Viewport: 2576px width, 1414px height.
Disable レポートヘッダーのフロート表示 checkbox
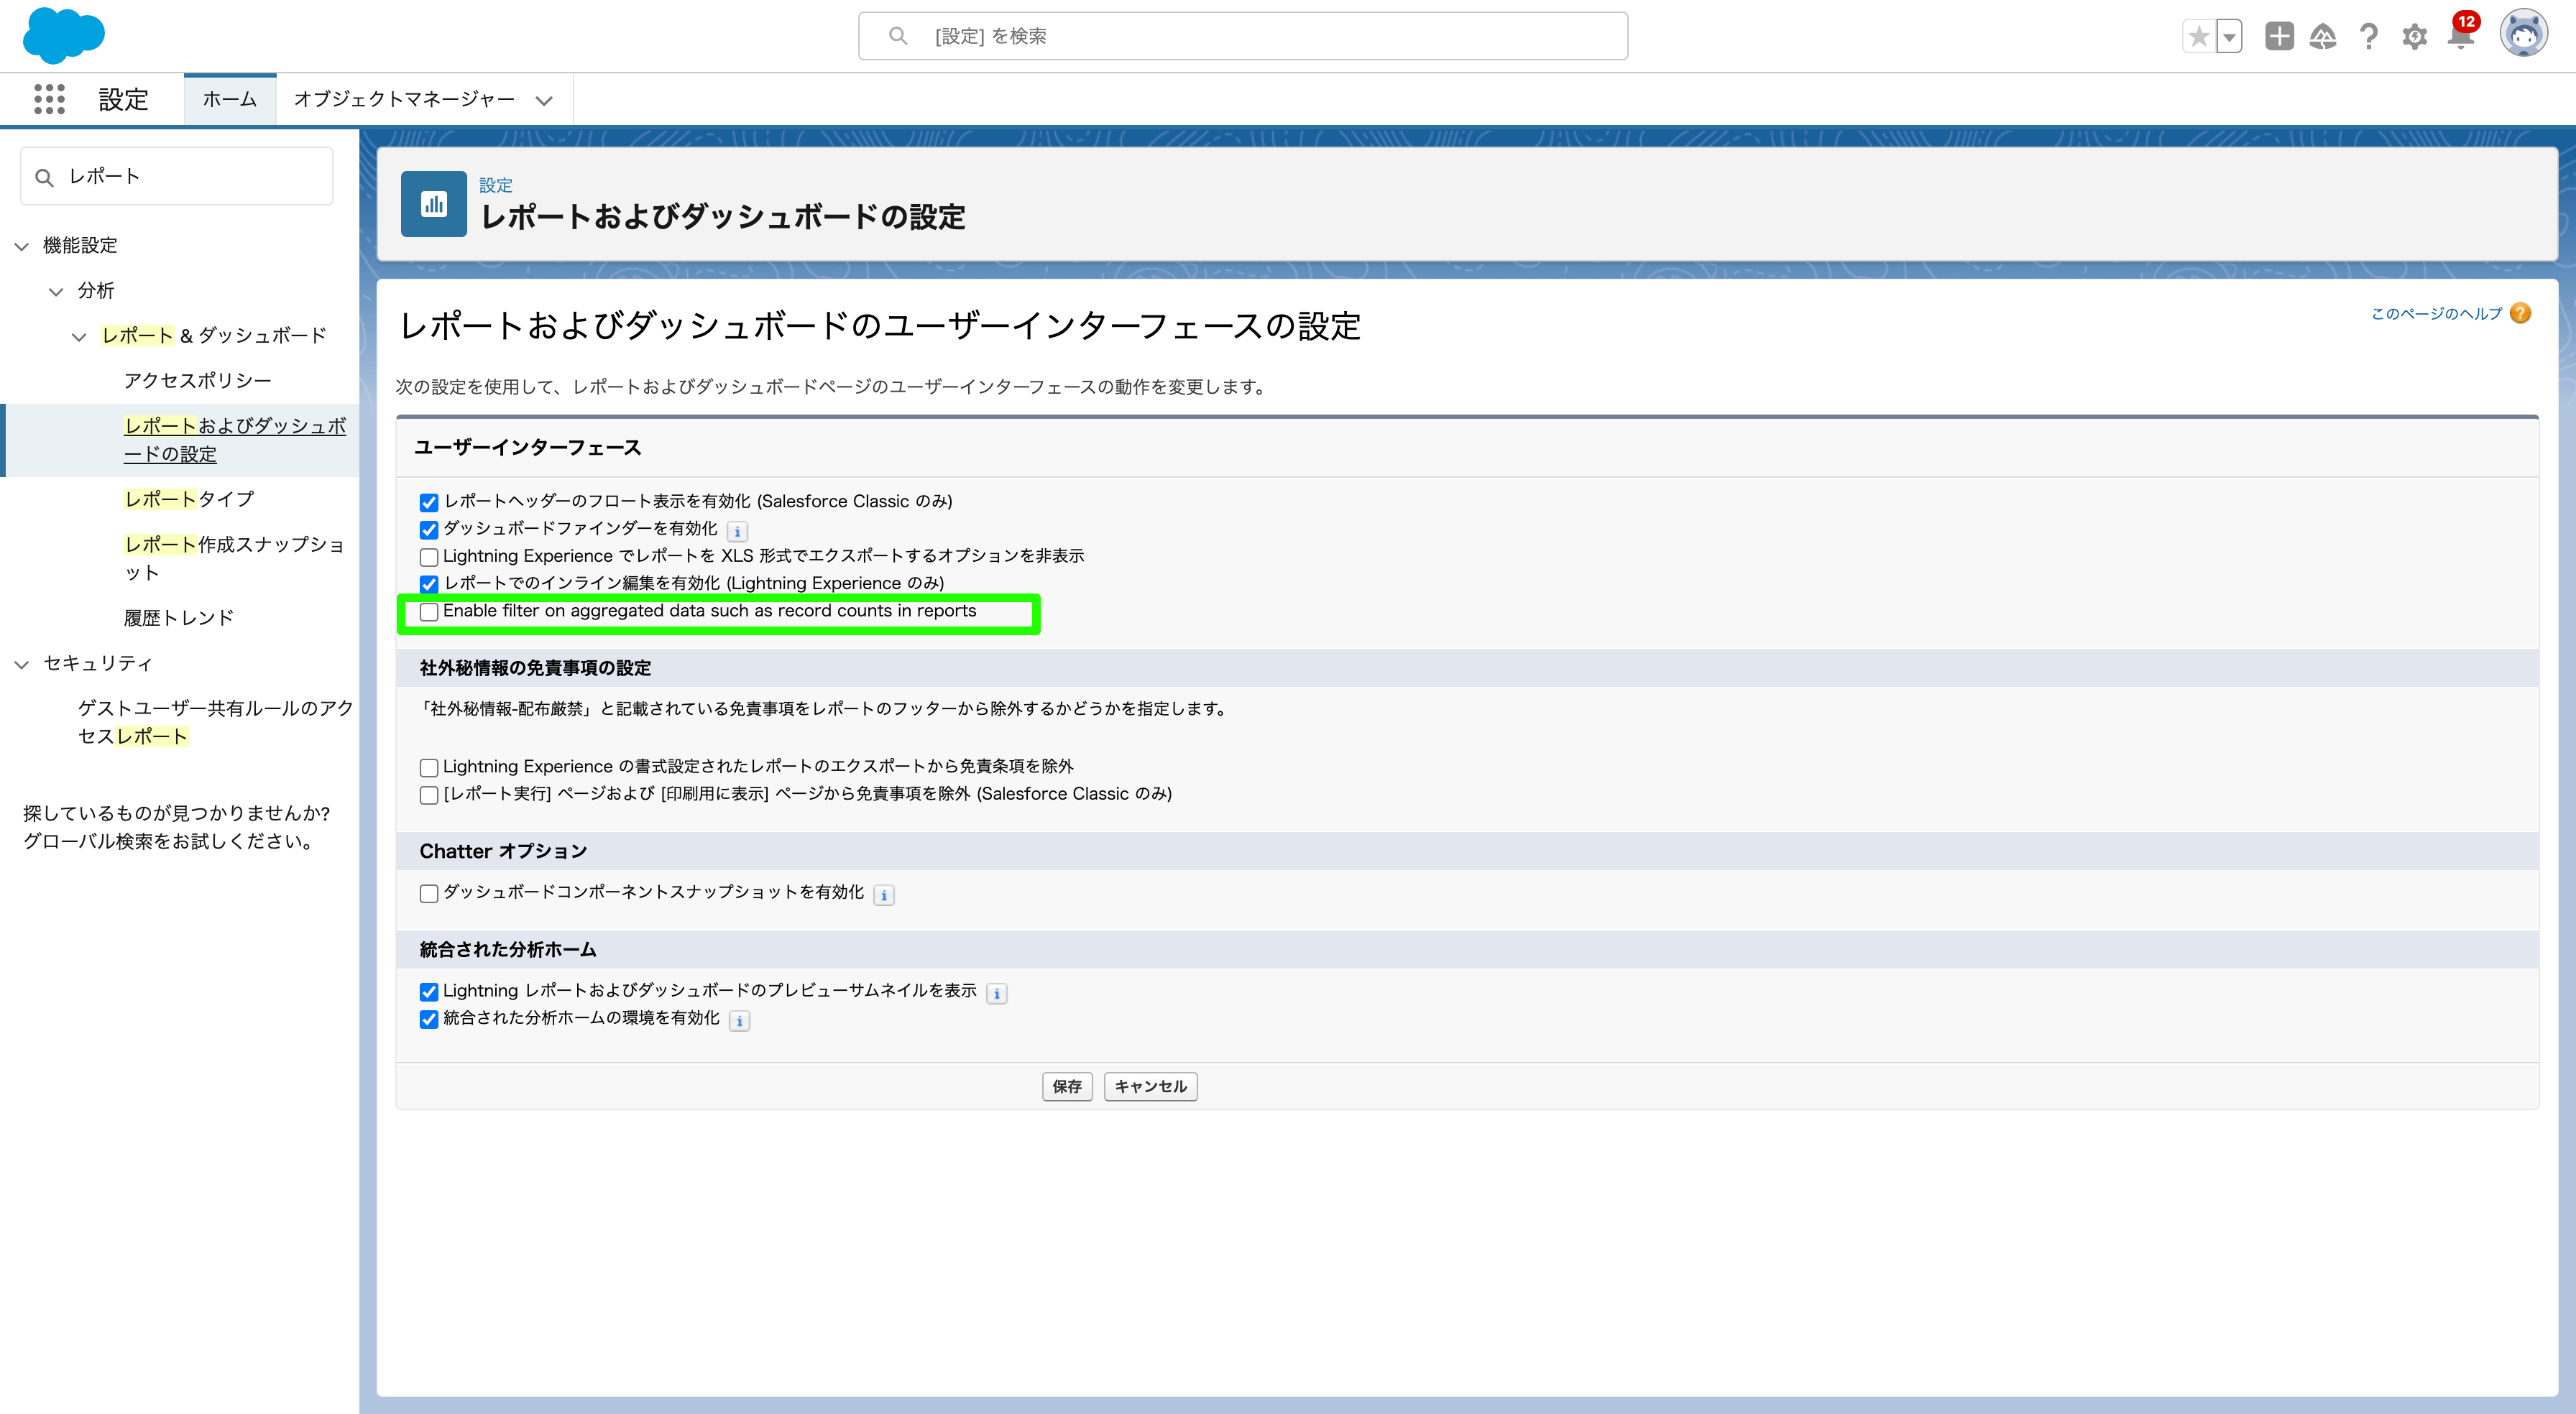[429, 501]
